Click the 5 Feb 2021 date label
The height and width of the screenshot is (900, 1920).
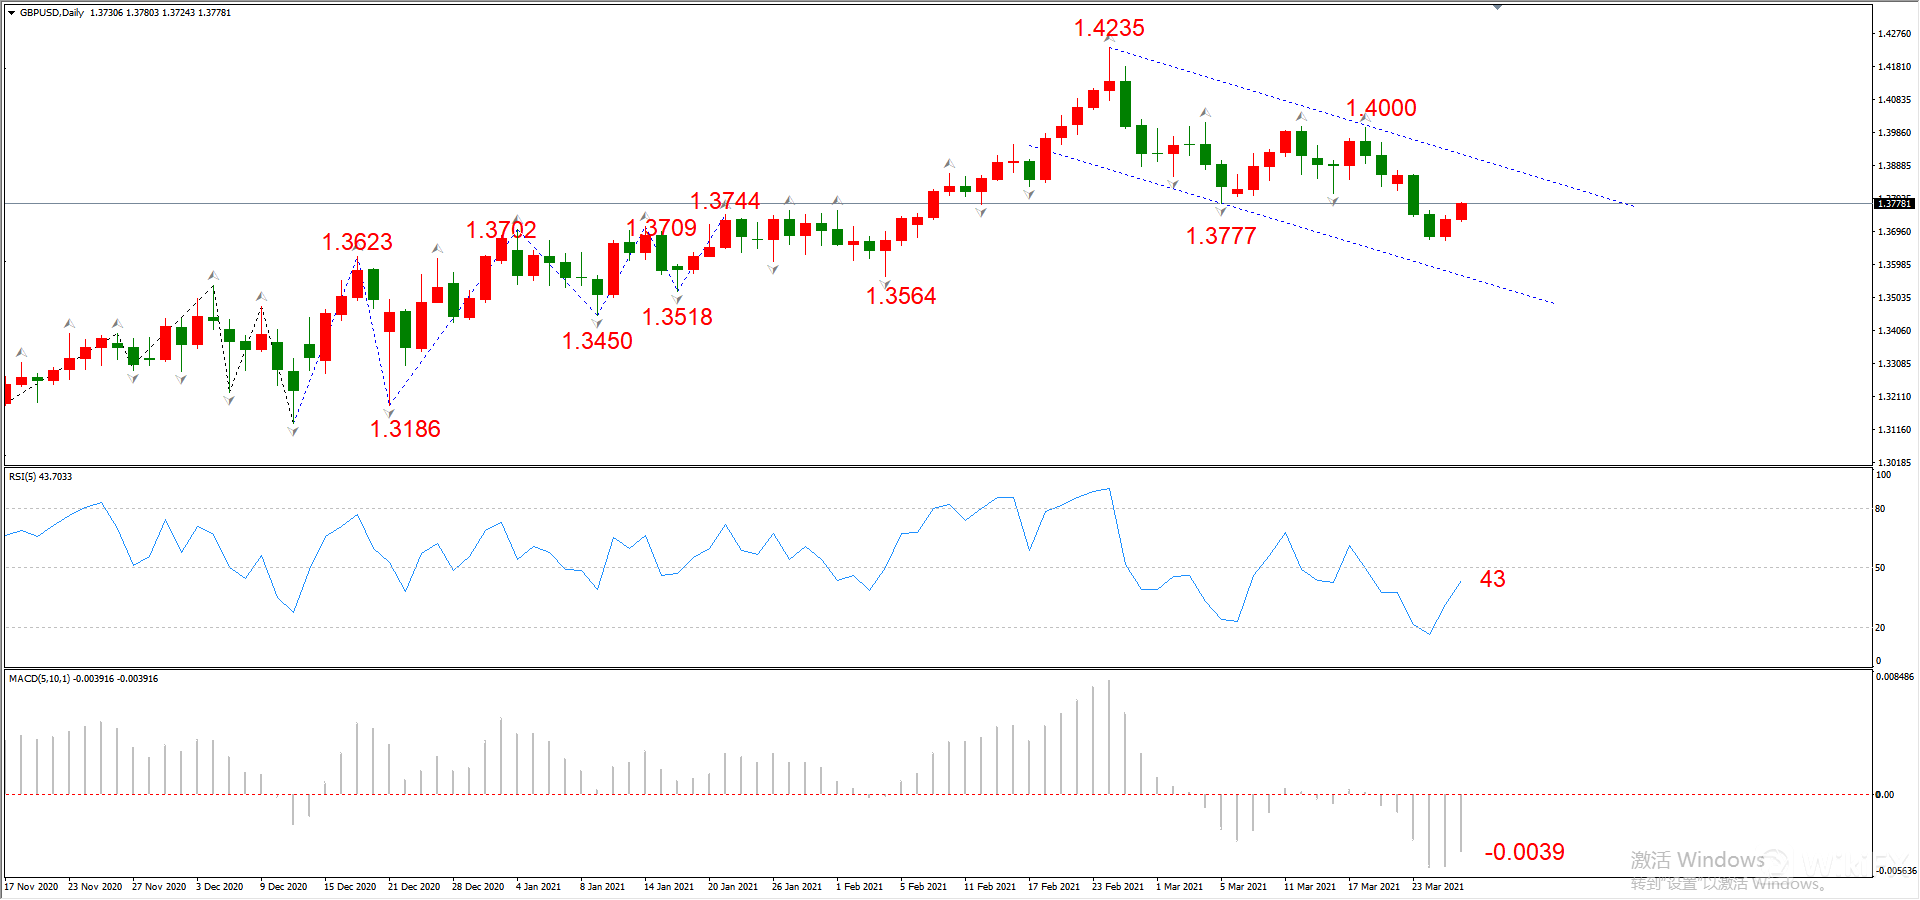(x=923, y=887)
